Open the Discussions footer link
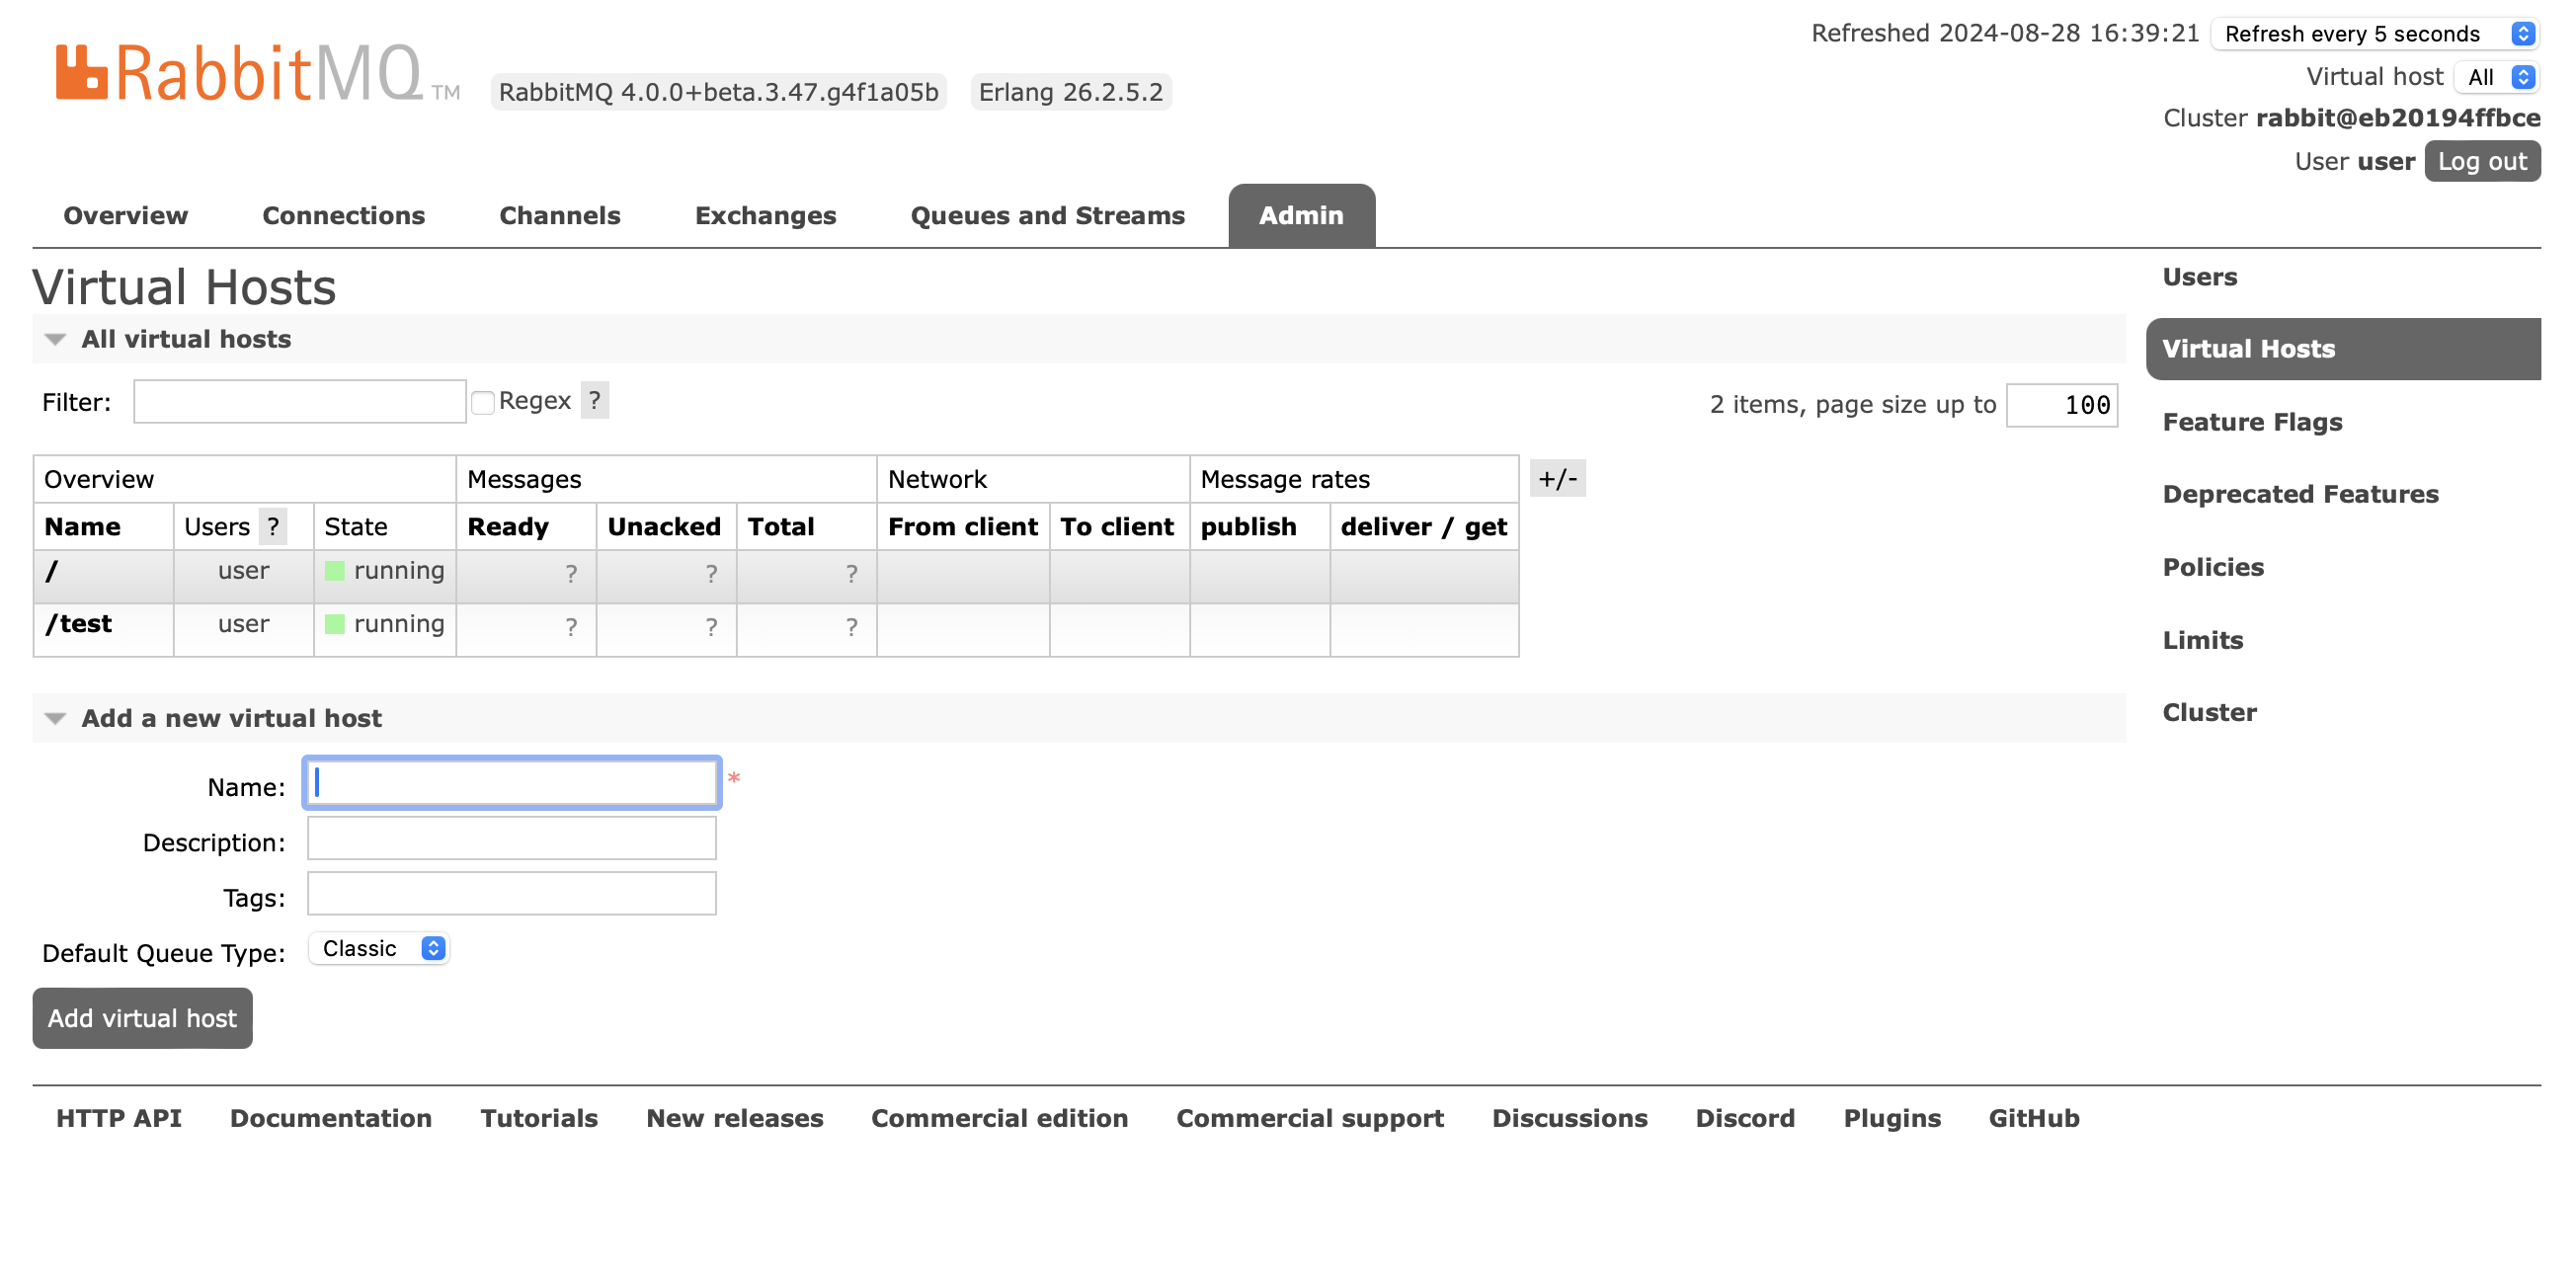The image size is (2576, 1278). pos(1570,1118)
